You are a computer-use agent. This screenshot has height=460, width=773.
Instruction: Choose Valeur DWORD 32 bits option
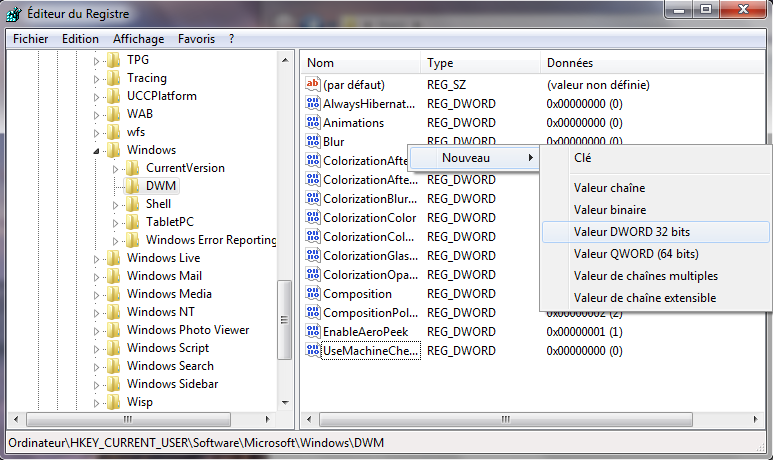tap(631, 232)
